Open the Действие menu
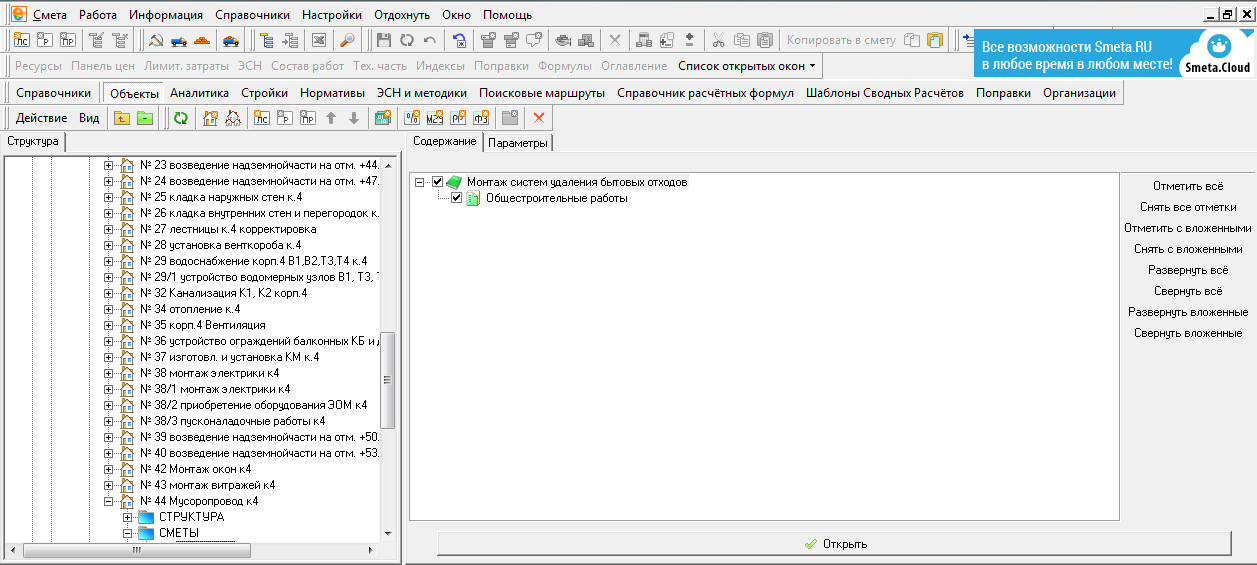The height and width of the screenshot is (565, 1257). [x=41, y=118]
